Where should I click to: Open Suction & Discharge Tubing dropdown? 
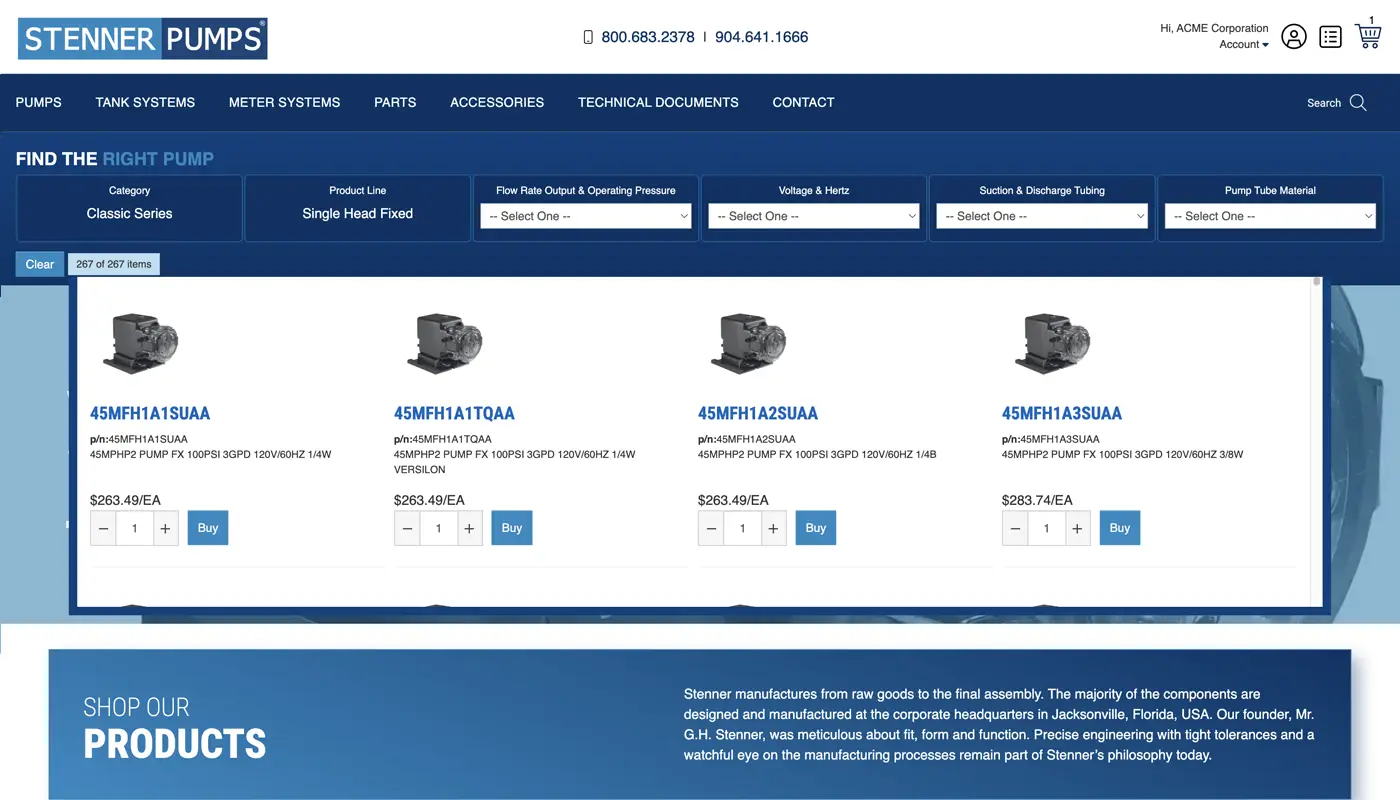click(x=1042, y=216)
